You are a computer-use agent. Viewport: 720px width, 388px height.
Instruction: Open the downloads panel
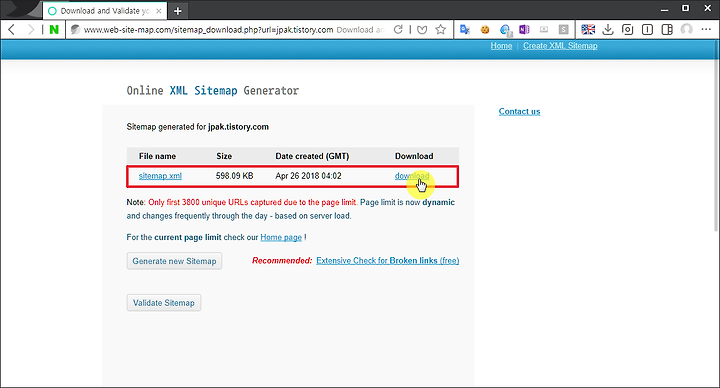(x=608, y=30)
